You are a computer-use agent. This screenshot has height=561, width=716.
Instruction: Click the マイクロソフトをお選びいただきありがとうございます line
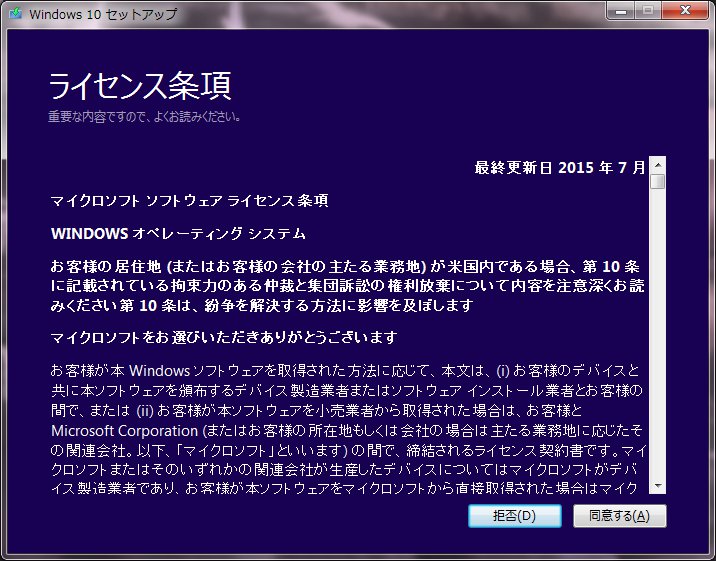pos(224,338)
